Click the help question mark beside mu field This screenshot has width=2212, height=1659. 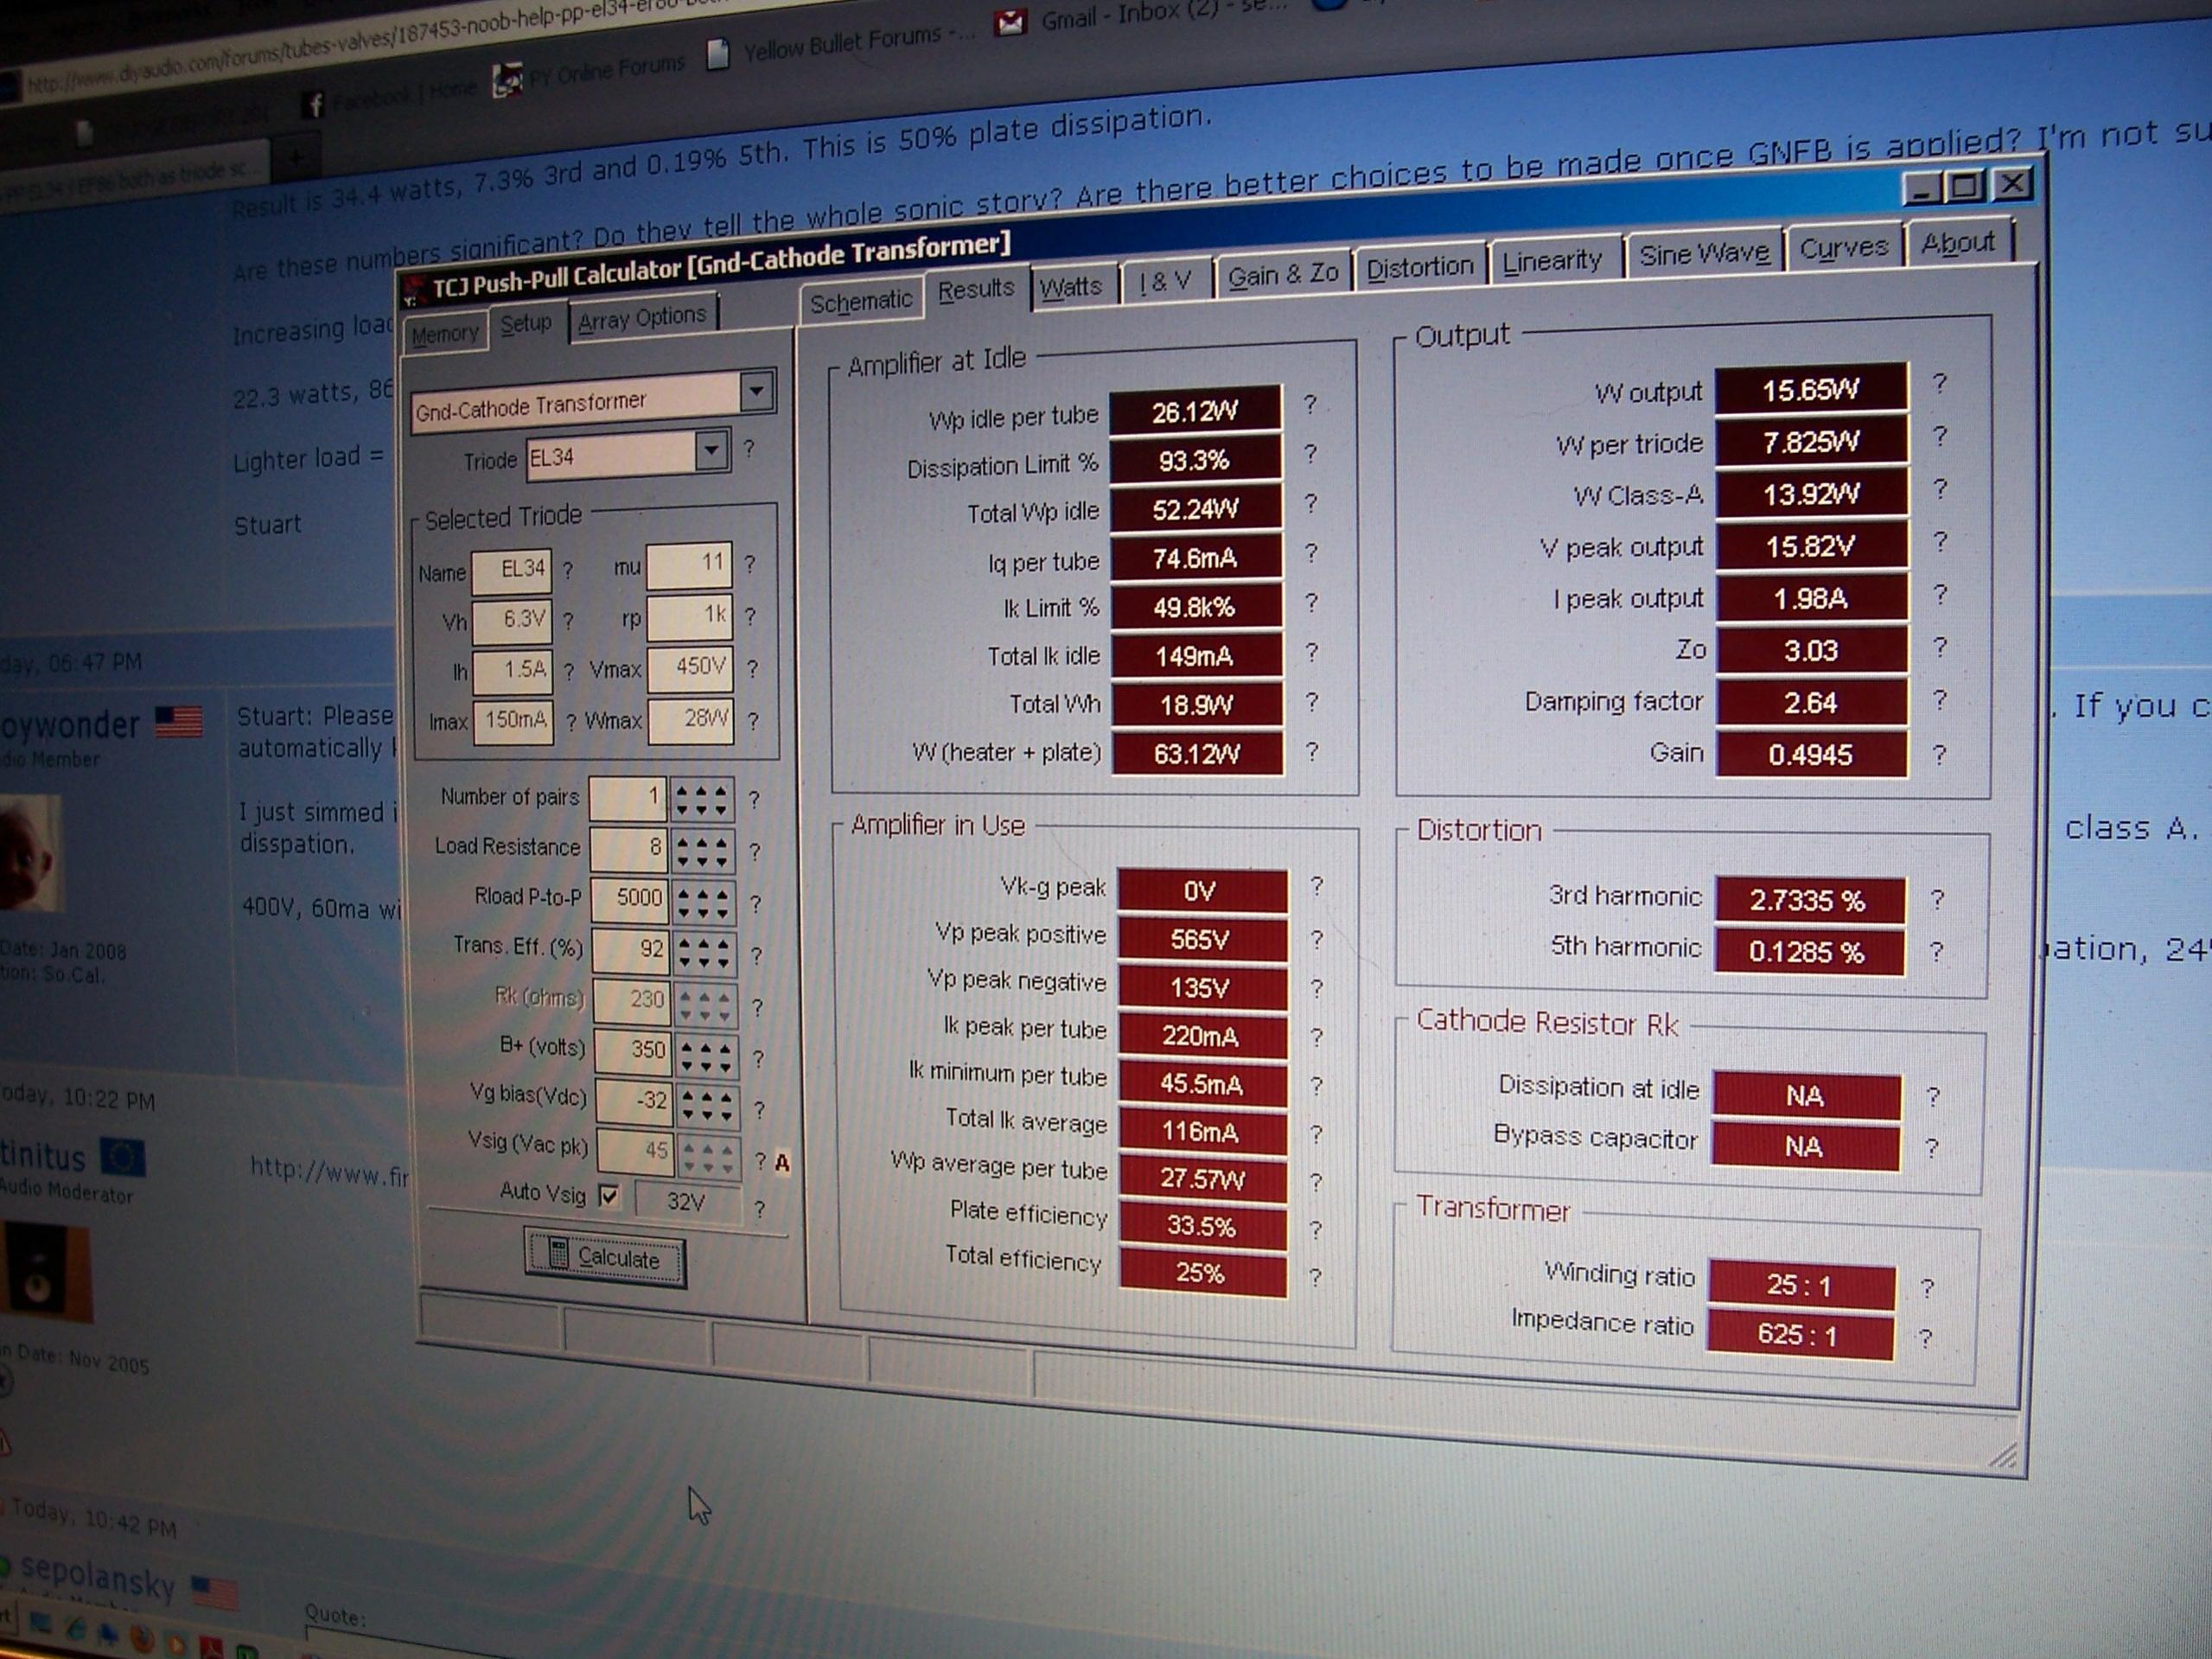pyautogui.click(x=750, y=563)
